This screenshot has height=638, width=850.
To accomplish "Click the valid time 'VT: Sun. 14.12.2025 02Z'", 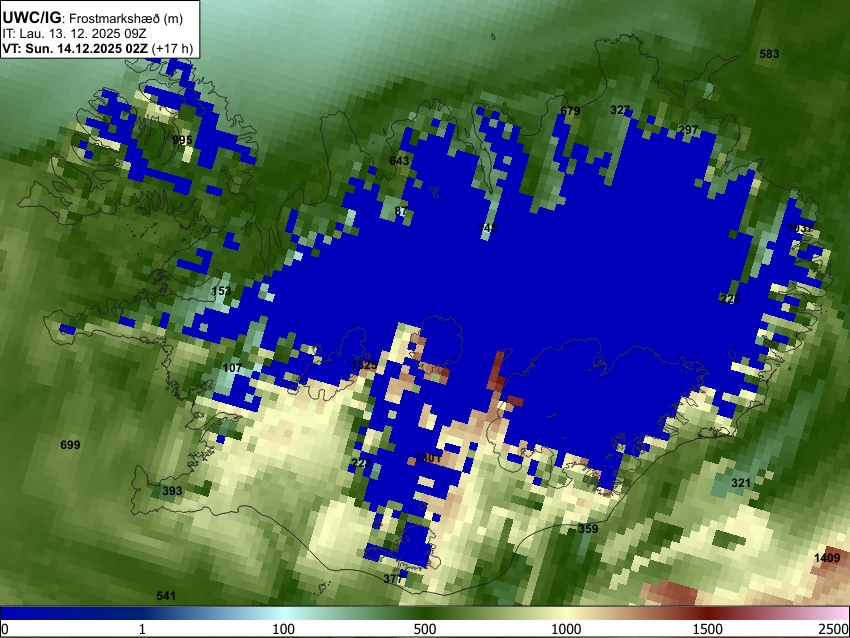I will coord(75,48).
